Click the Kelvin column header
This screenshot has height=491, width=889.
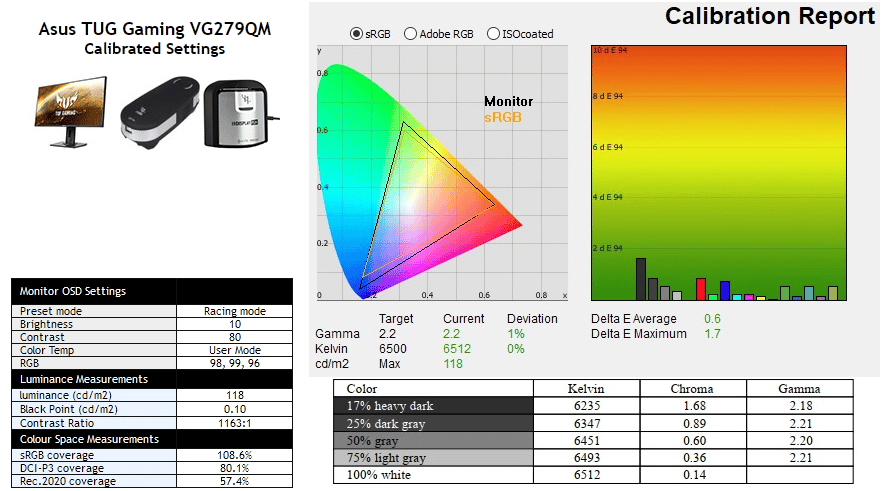pyautogui.click(x=586, y=388)
